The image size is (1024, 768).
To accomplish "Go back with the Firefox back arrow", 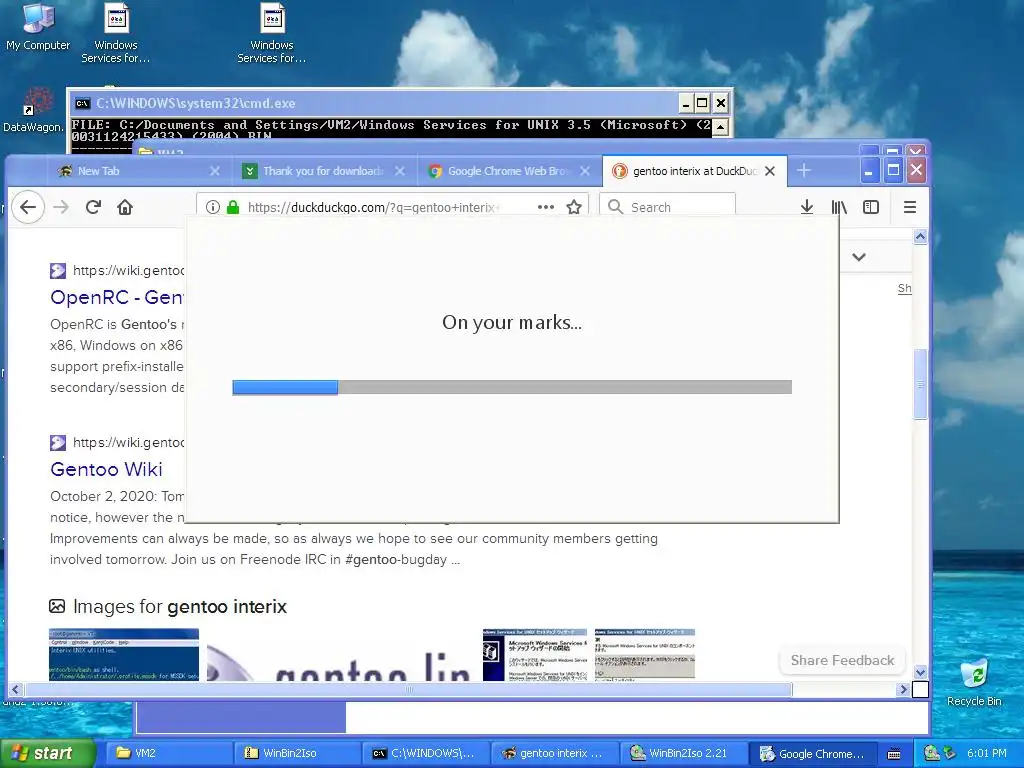I will pos(28,207).
